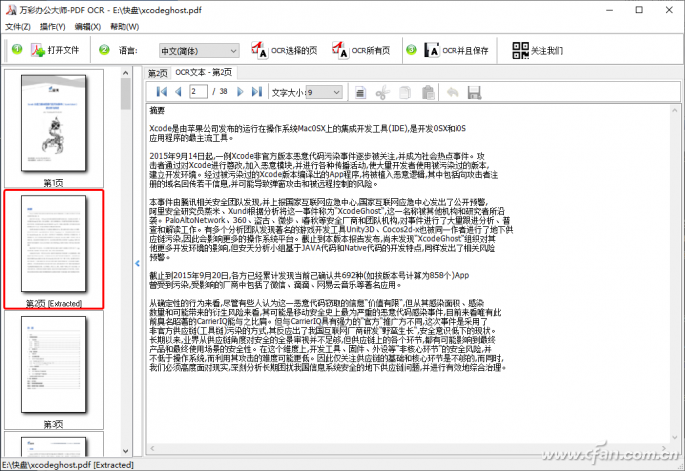This screenshot has width=685, height=471.
Task: Open the 帮助(W) menu
Action: coord(125,27)
